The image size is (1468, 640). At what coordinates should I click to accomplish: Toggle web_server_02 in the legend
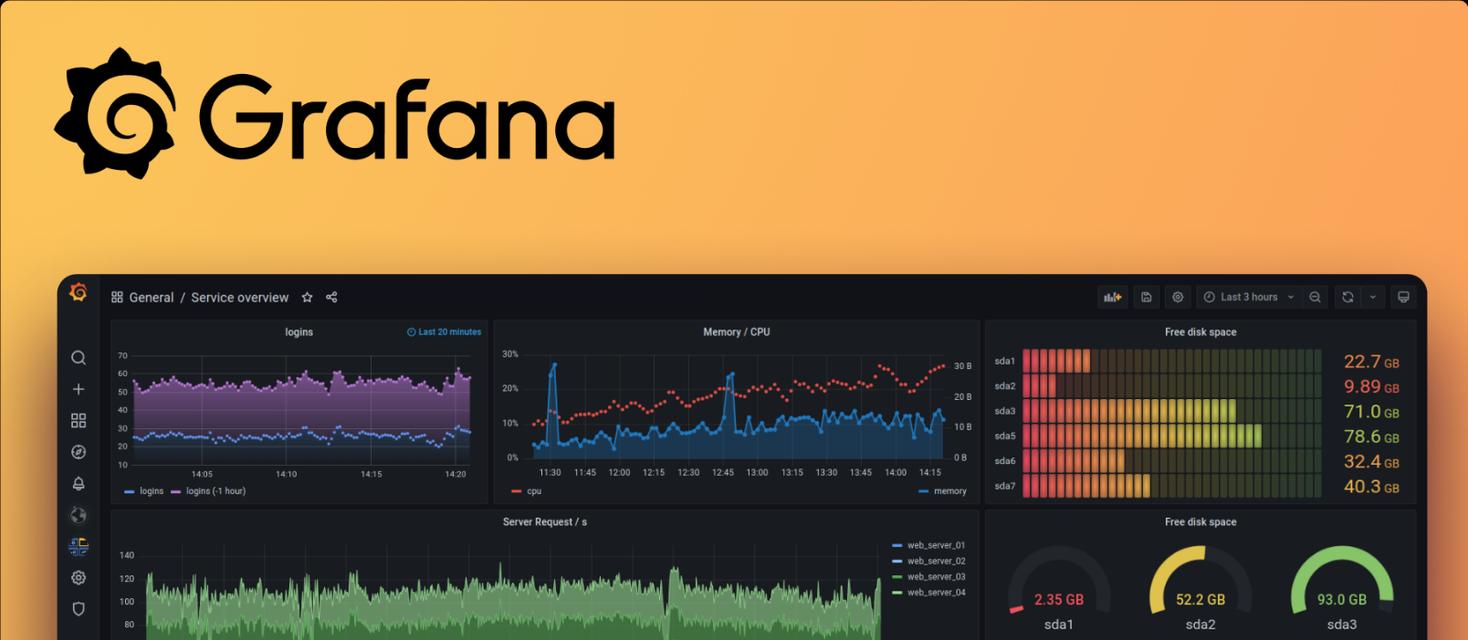pyautogui.click(x=929, y=561)
